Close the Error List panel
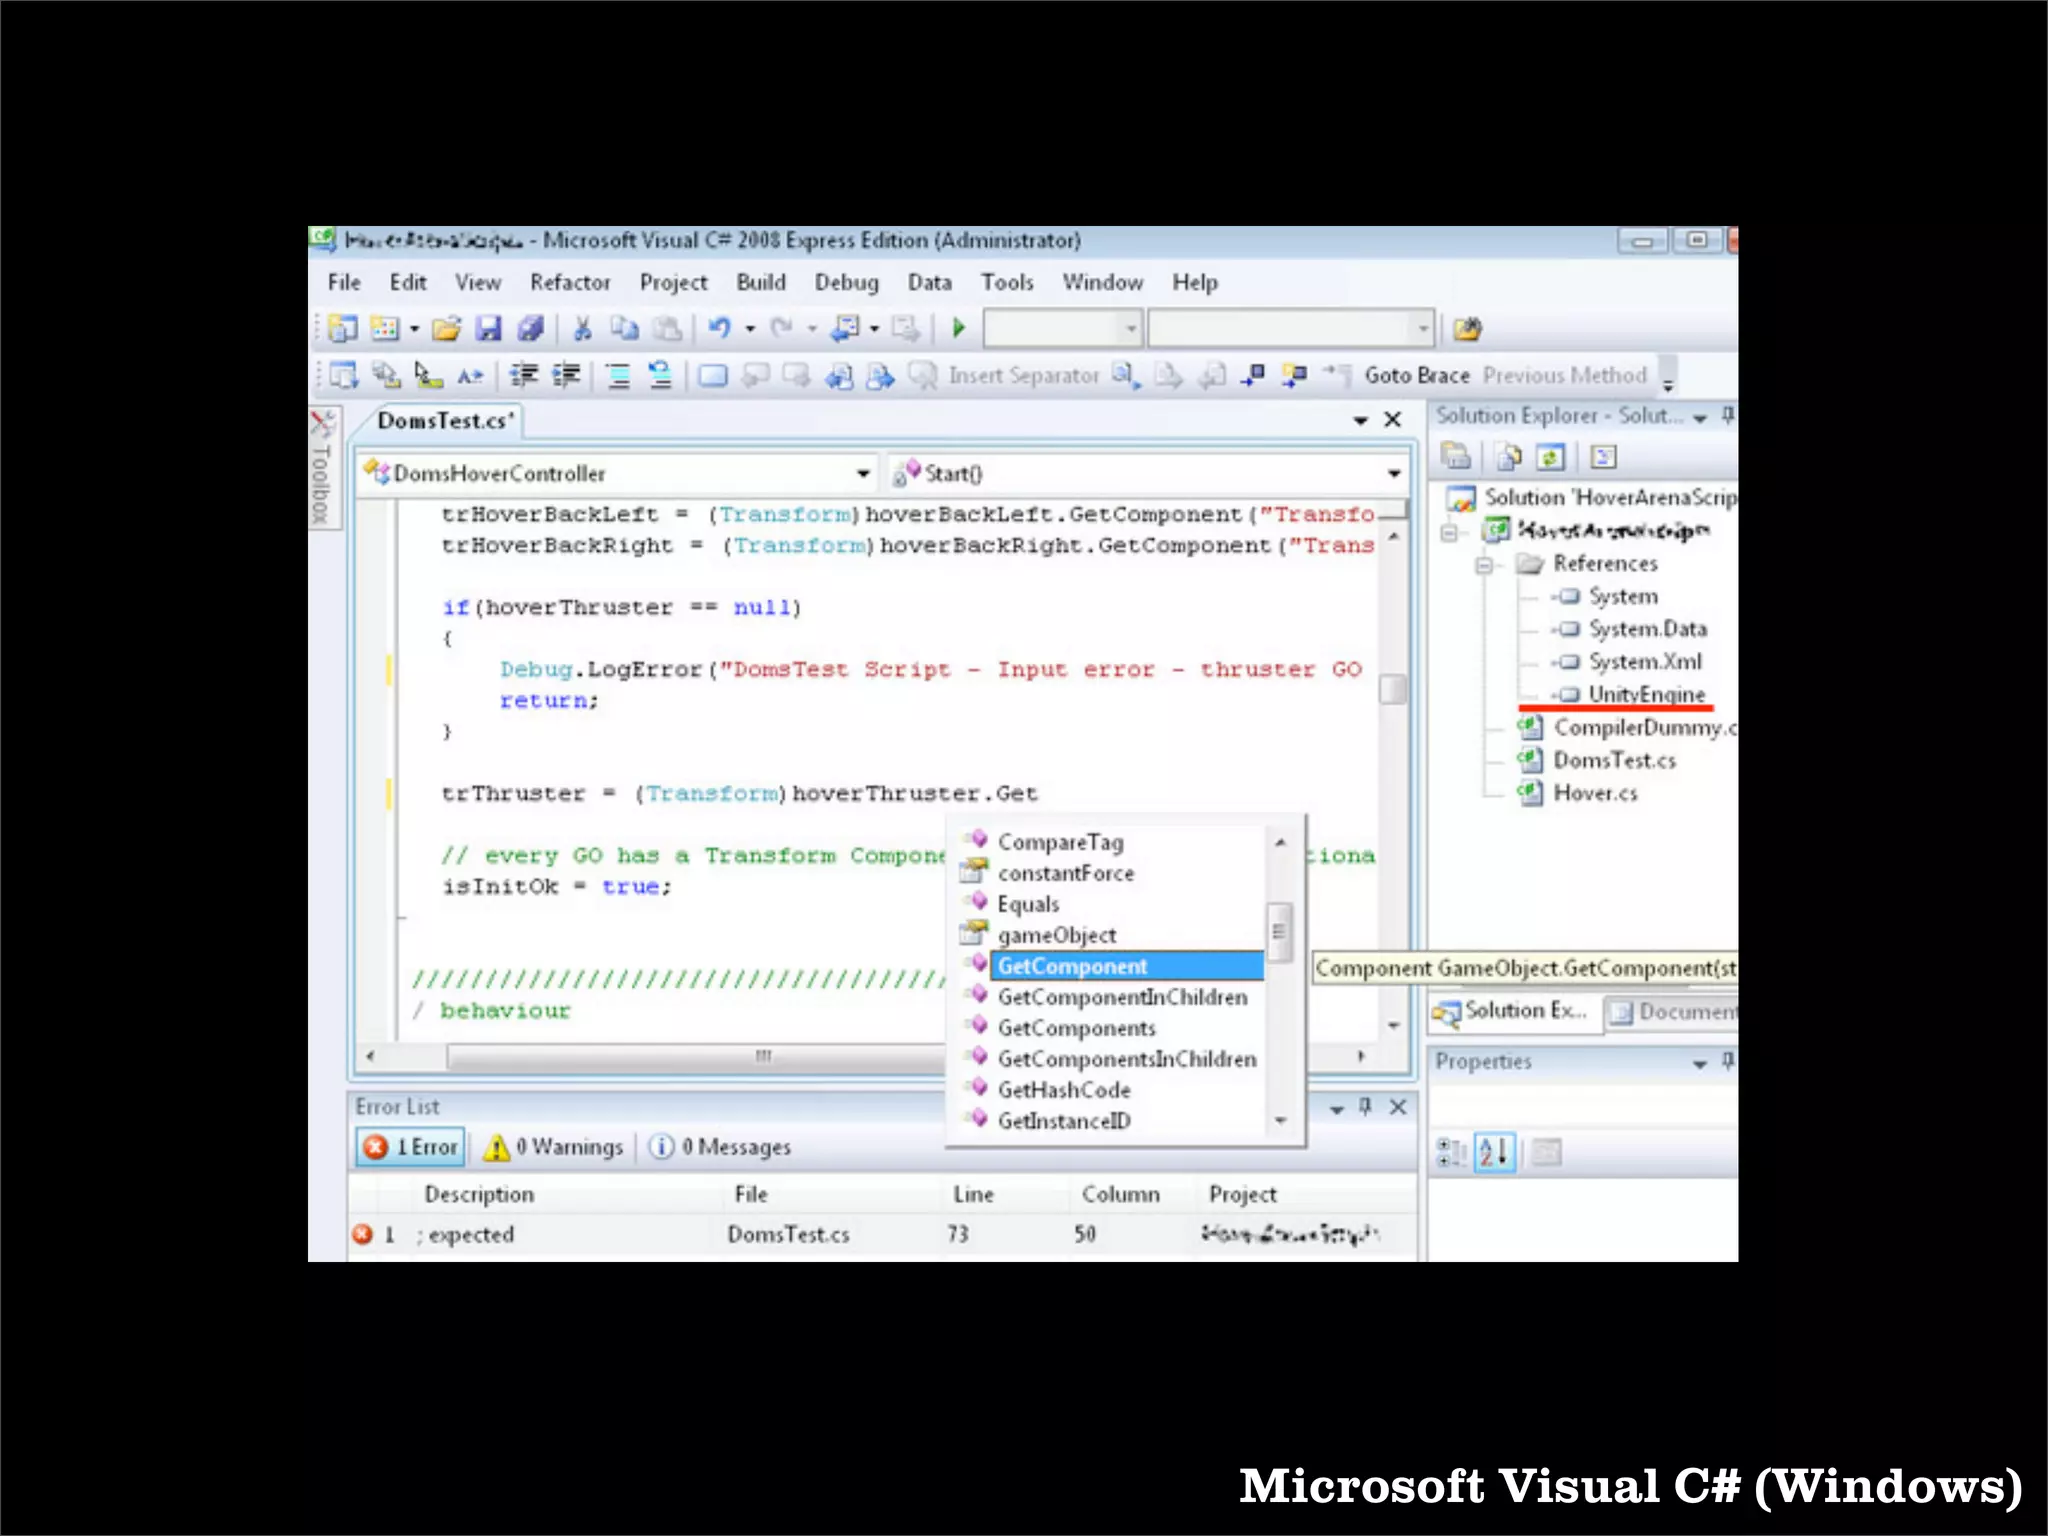Image resolution: width=2048 pixels, height=1536 pixels. (x=1398, y=1106)
